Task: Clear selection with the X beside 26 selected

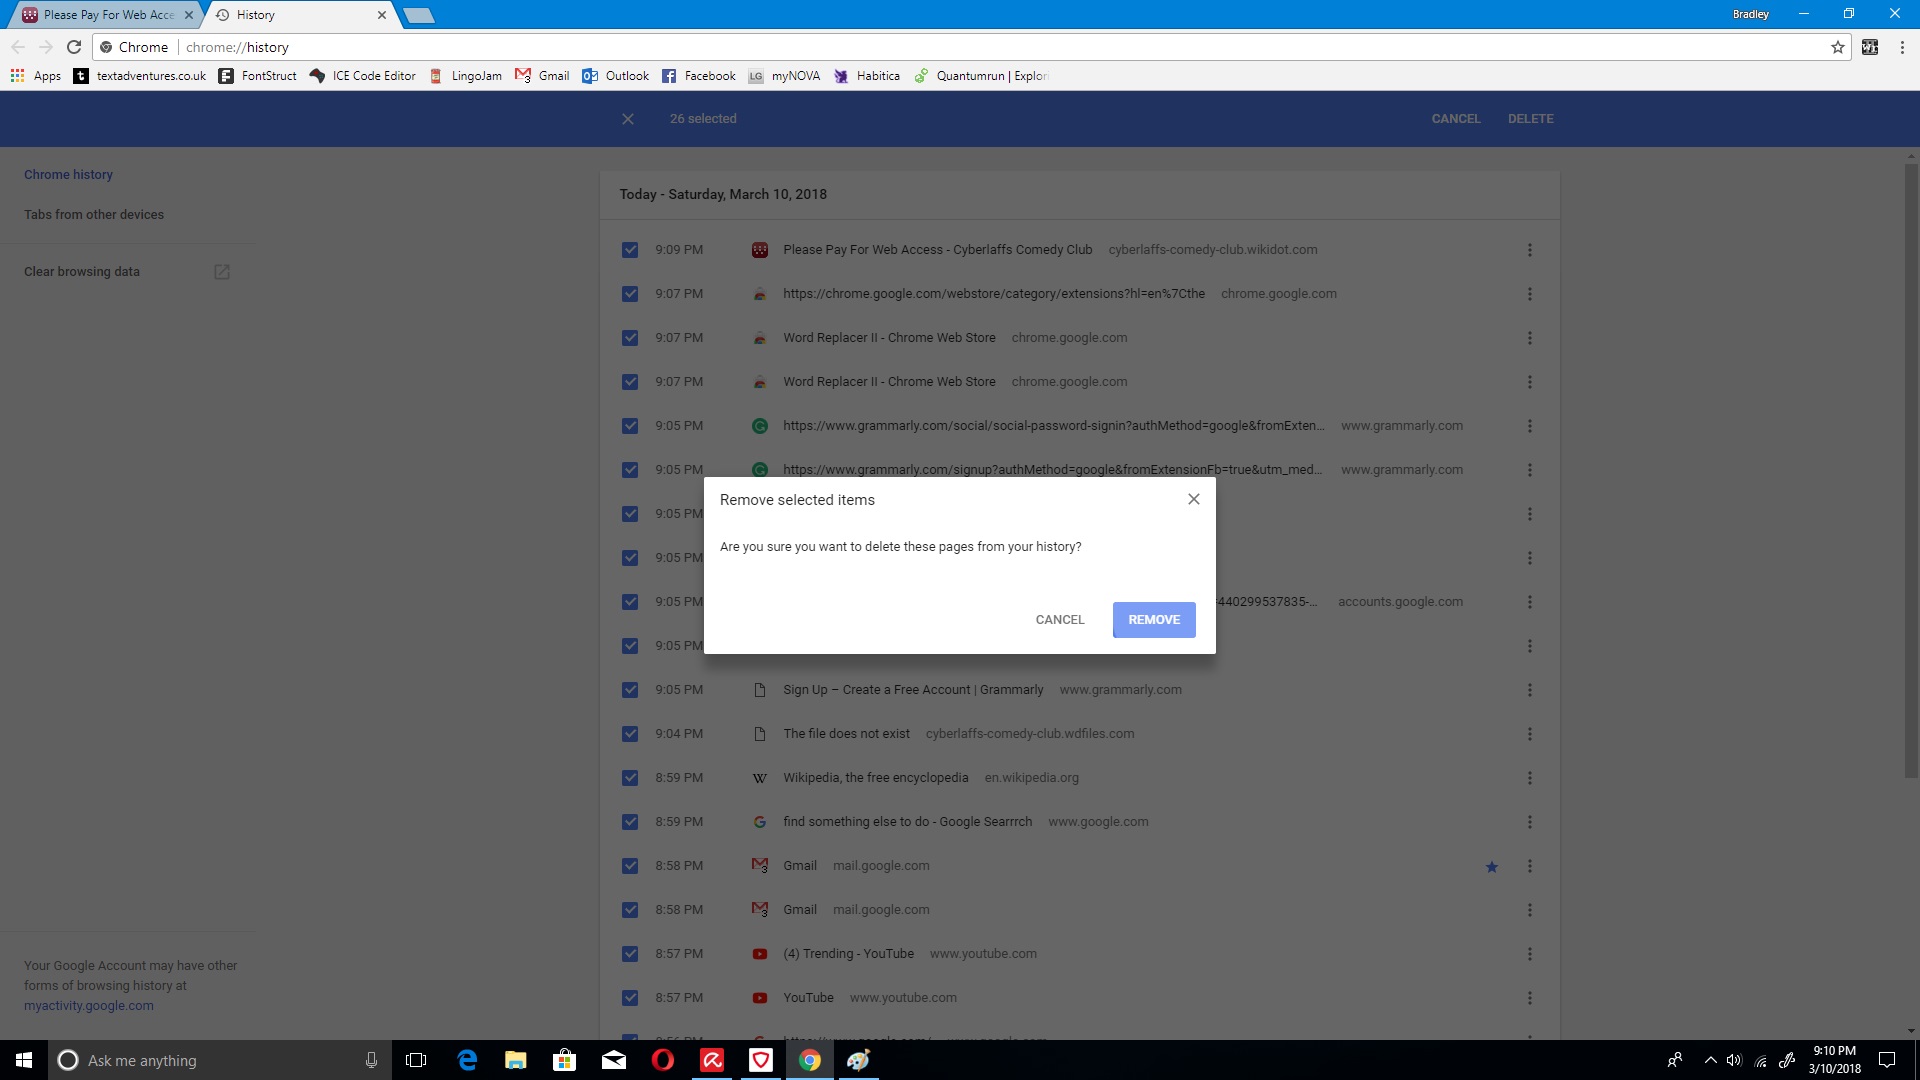Action: [x=628, y=119]
